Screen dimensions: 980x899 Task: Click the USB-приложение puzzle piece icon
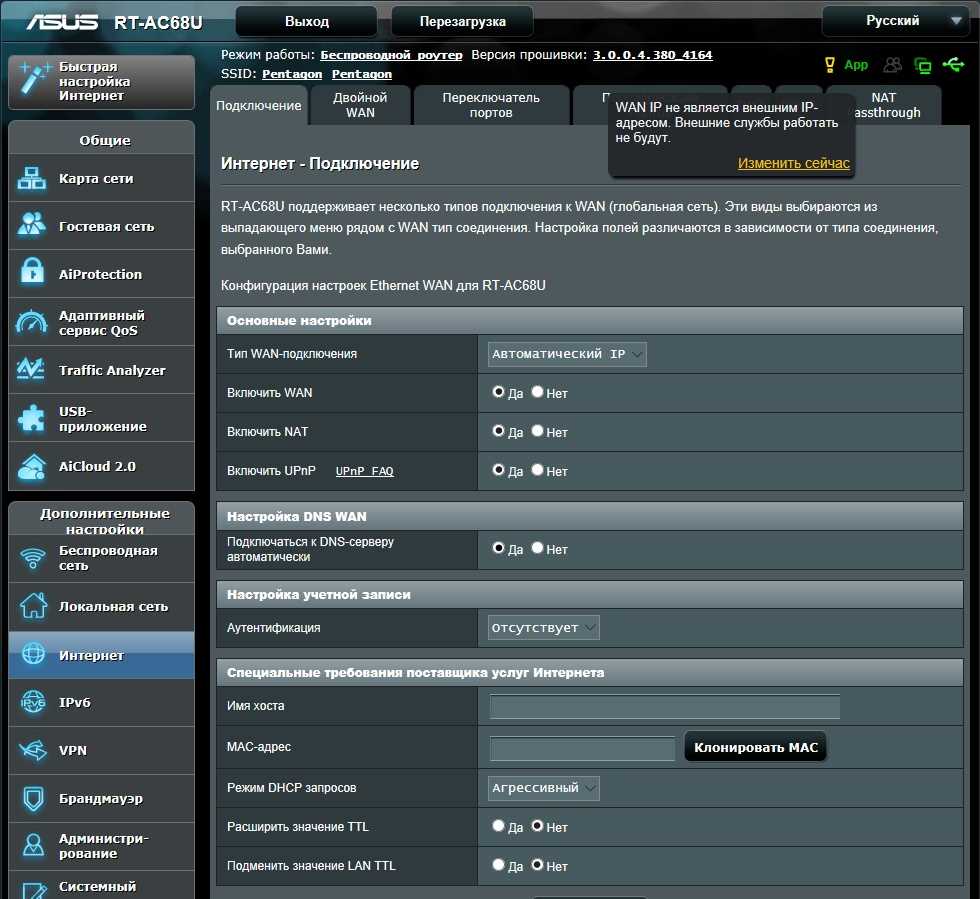31,418
